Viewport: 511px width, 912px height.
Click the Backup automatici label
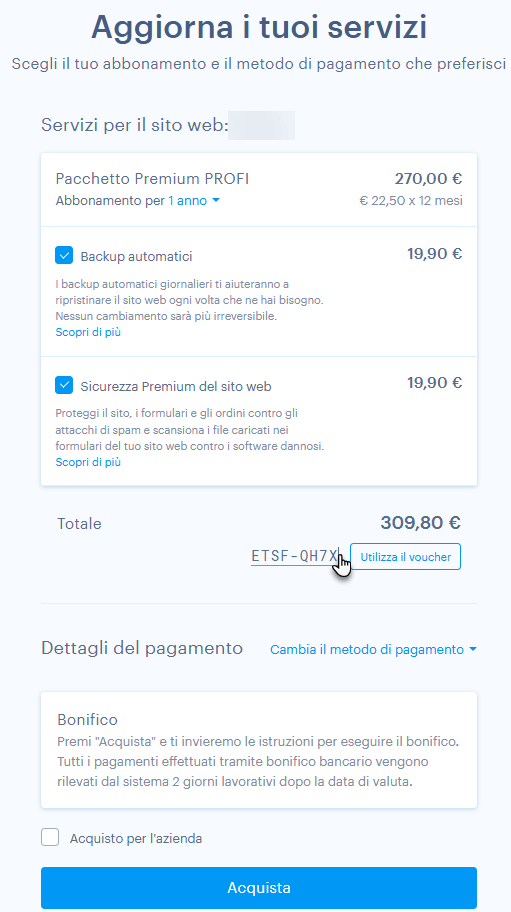pyautogui.click(x=137, y=256)
